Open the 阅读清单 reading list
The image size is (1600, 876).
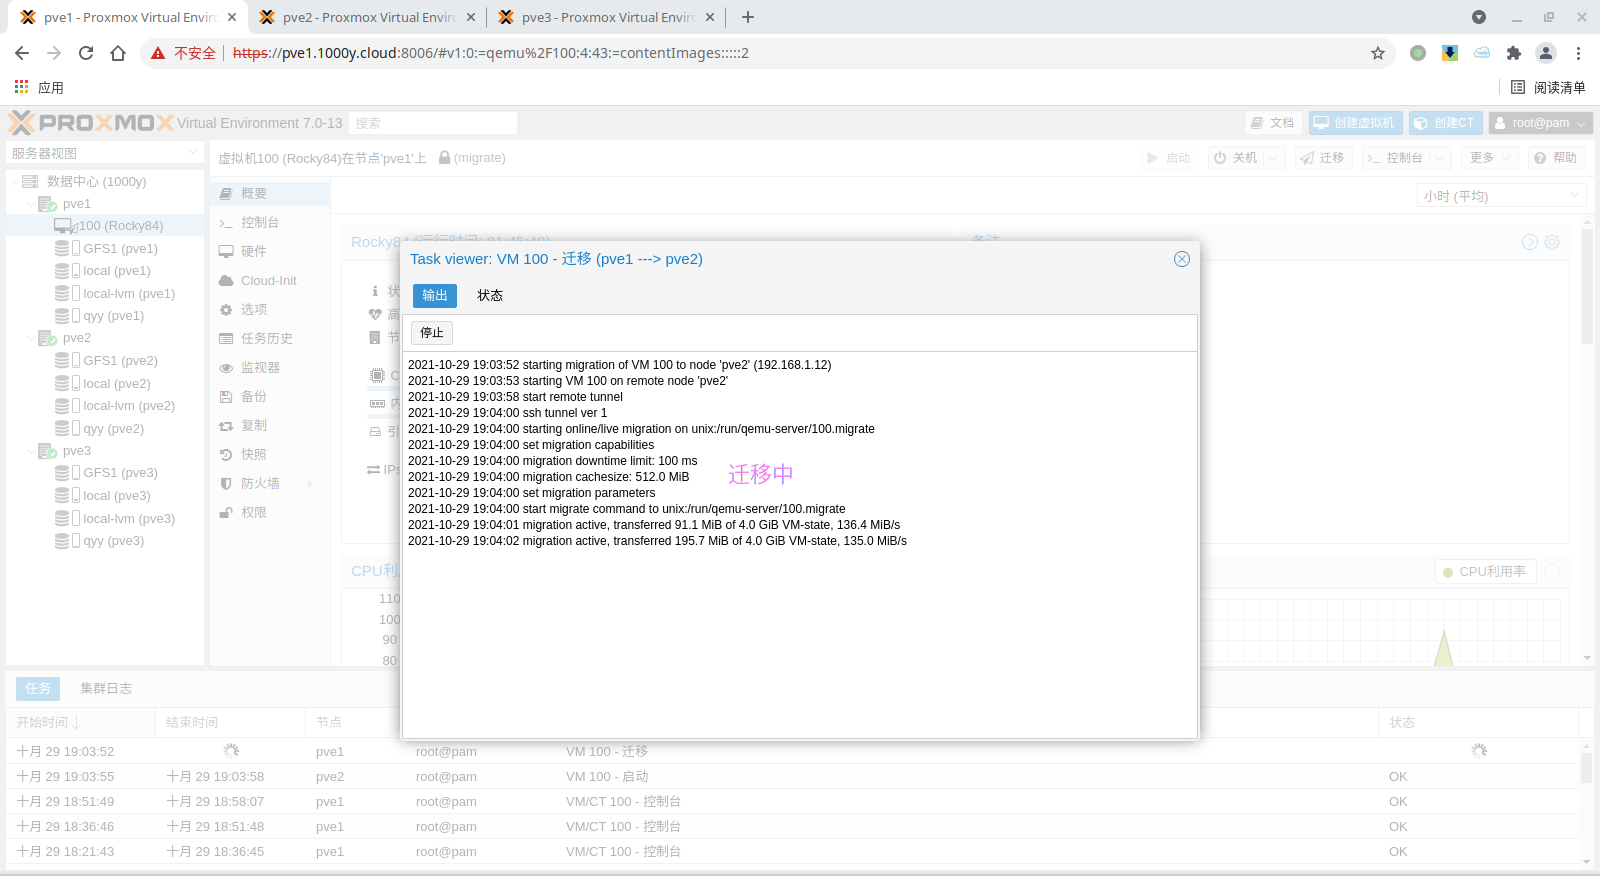pos(1548,87)
